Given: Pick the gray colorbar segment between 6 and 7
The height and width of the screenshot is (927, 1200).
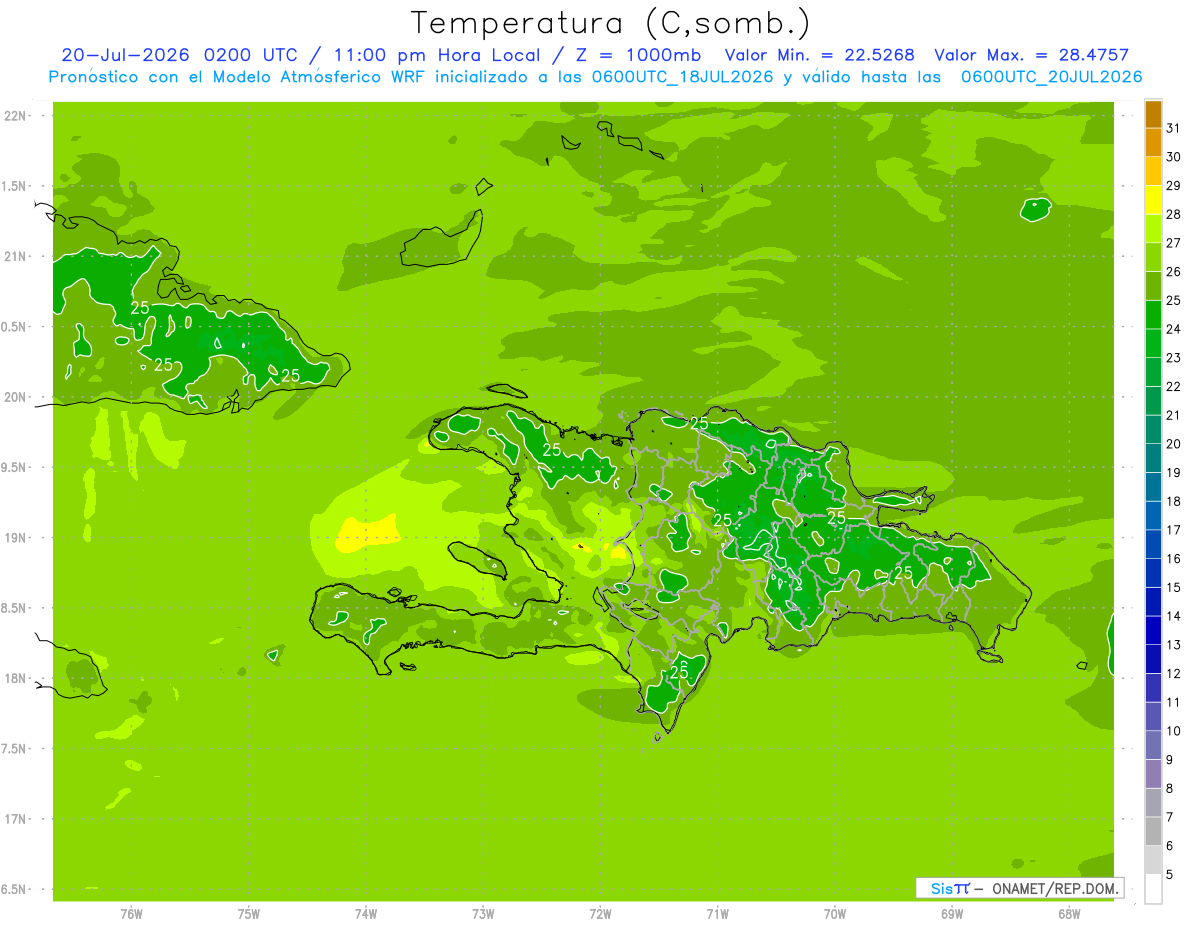Looking at the screenshot, I should click(x=1153, y=832).
